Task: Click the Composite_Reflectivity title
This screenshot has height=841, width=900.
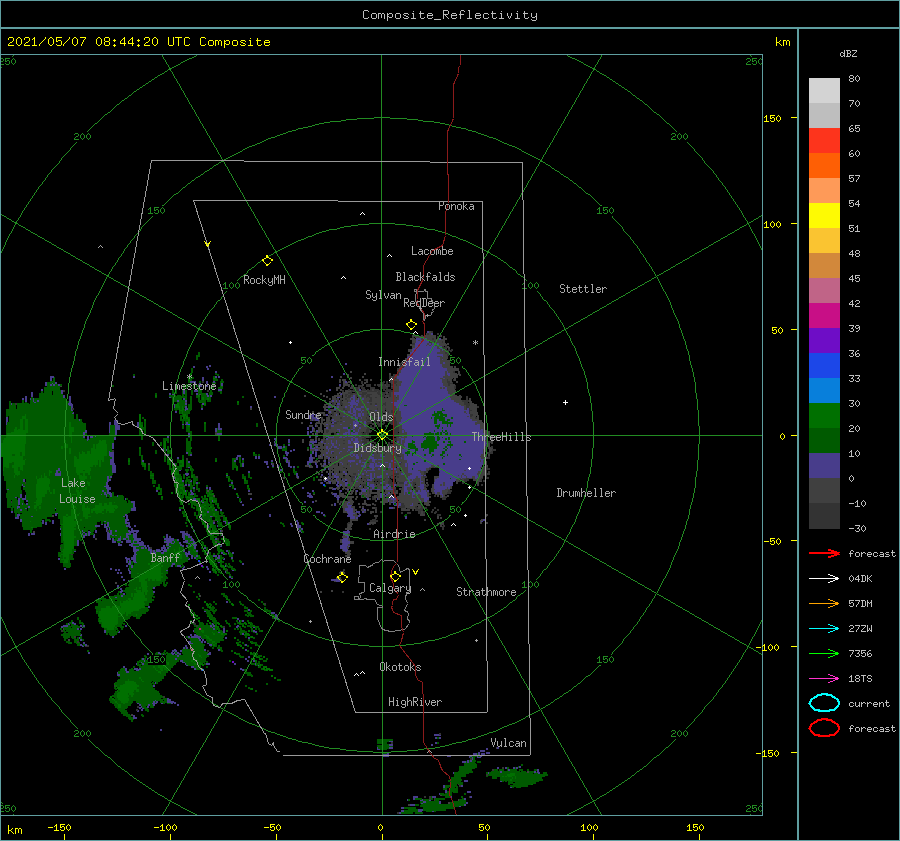Action: (x=450, y=15)
